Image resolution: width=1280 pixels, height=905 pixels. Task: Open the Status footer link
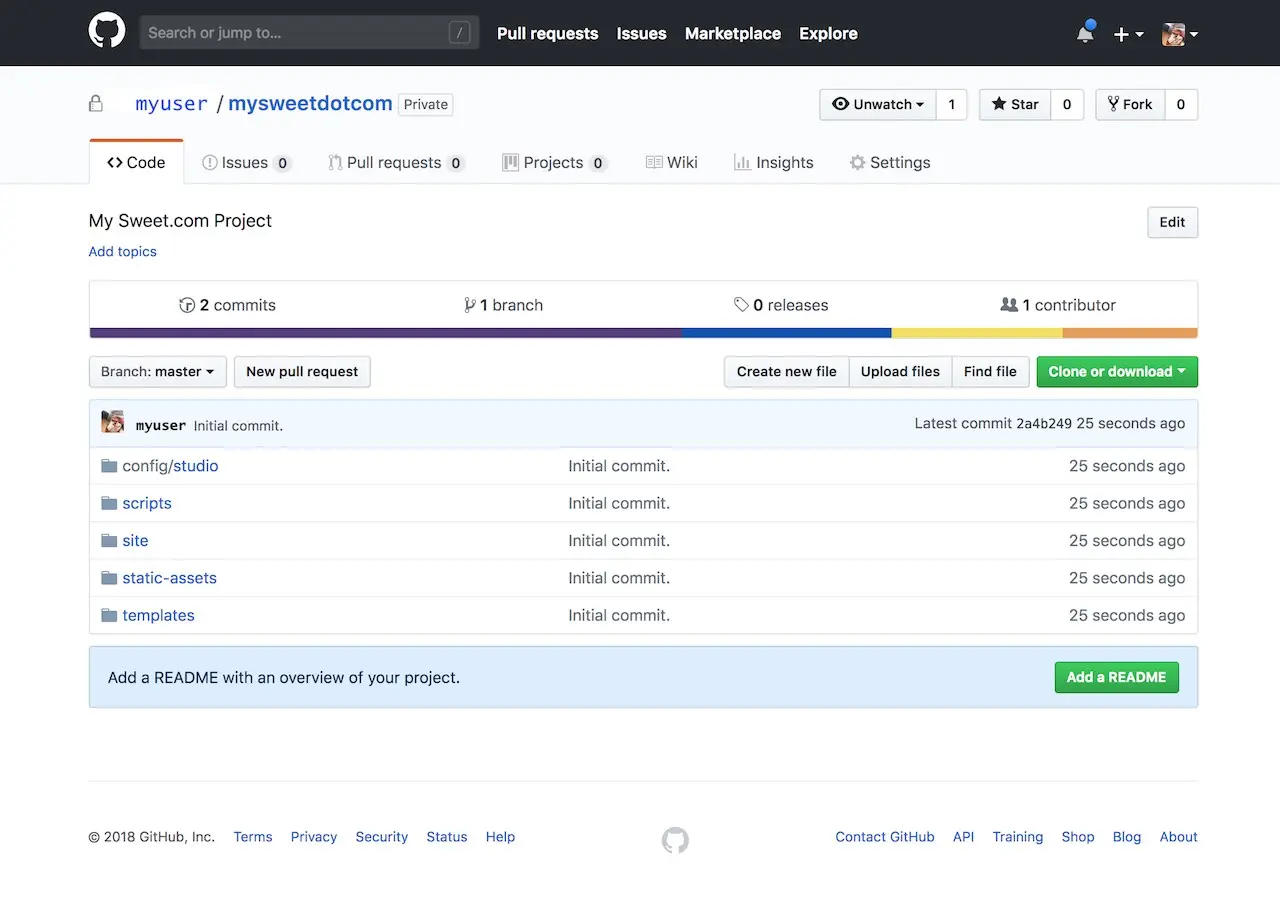click(447, 837)
